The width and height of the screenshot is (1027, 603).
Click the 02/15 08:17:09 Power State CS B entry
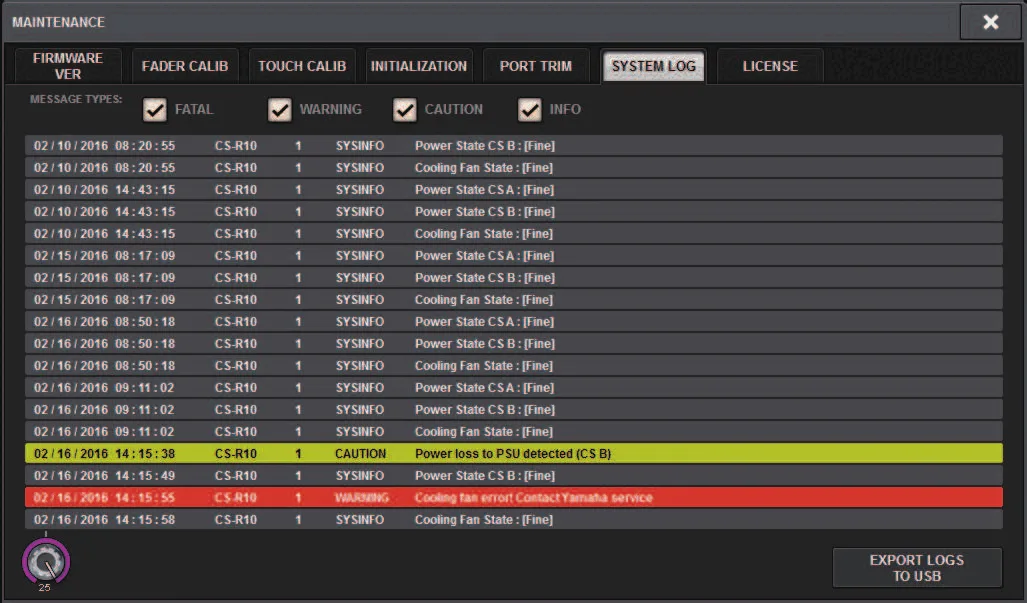click(x=514, y=278)
